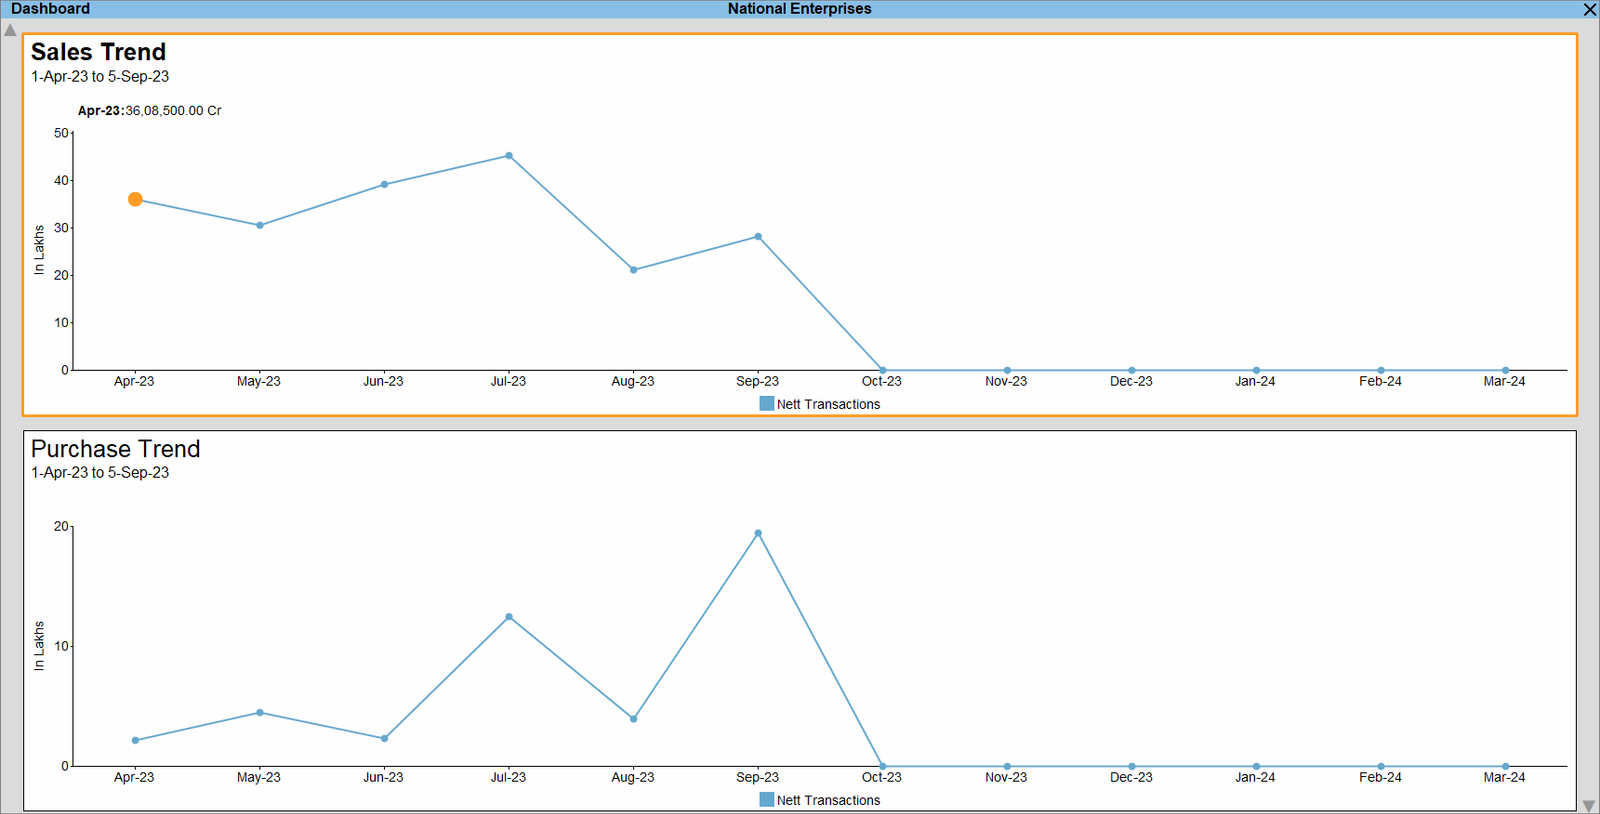Select the Jun-23 point on Sales Trend
Screen dimensions: 1600x814
click(x=384, y=184)
